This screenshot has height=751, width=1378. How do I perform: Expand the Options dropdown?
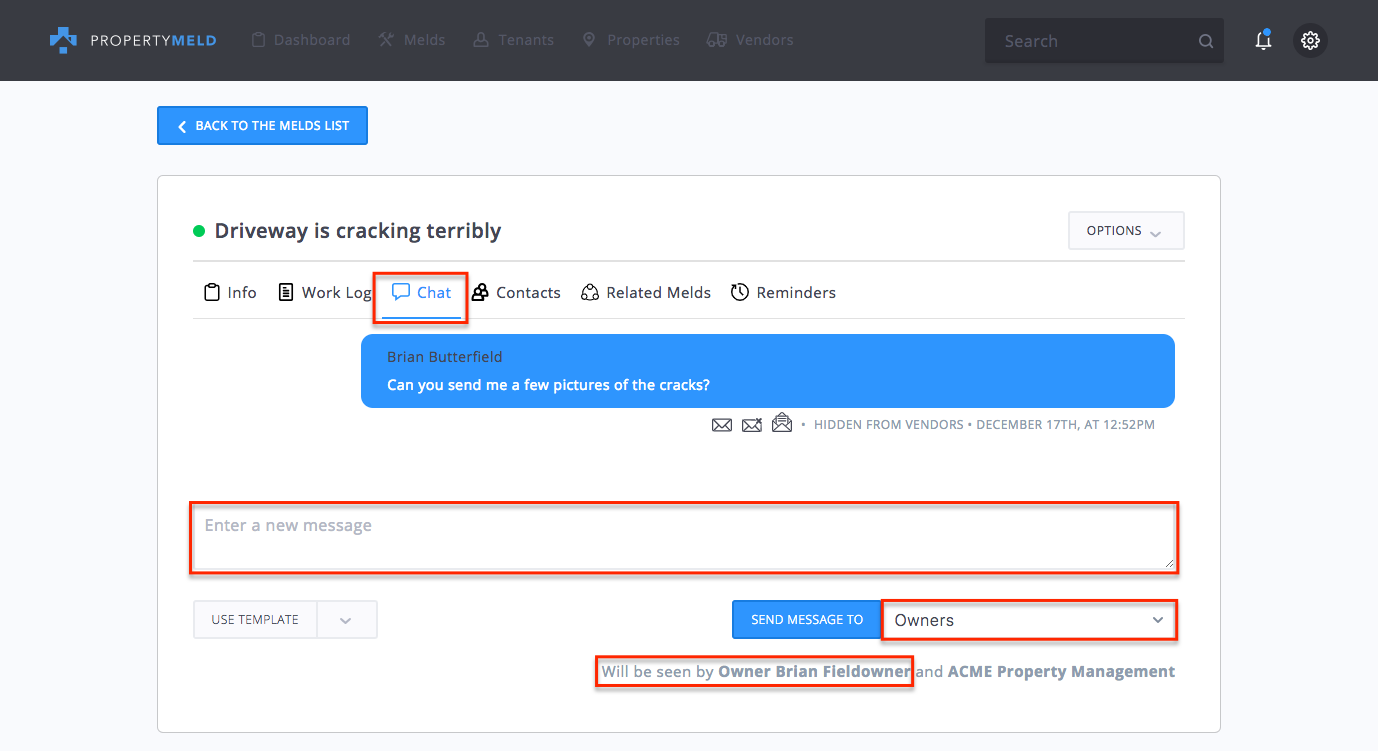tap(1126, 231)
